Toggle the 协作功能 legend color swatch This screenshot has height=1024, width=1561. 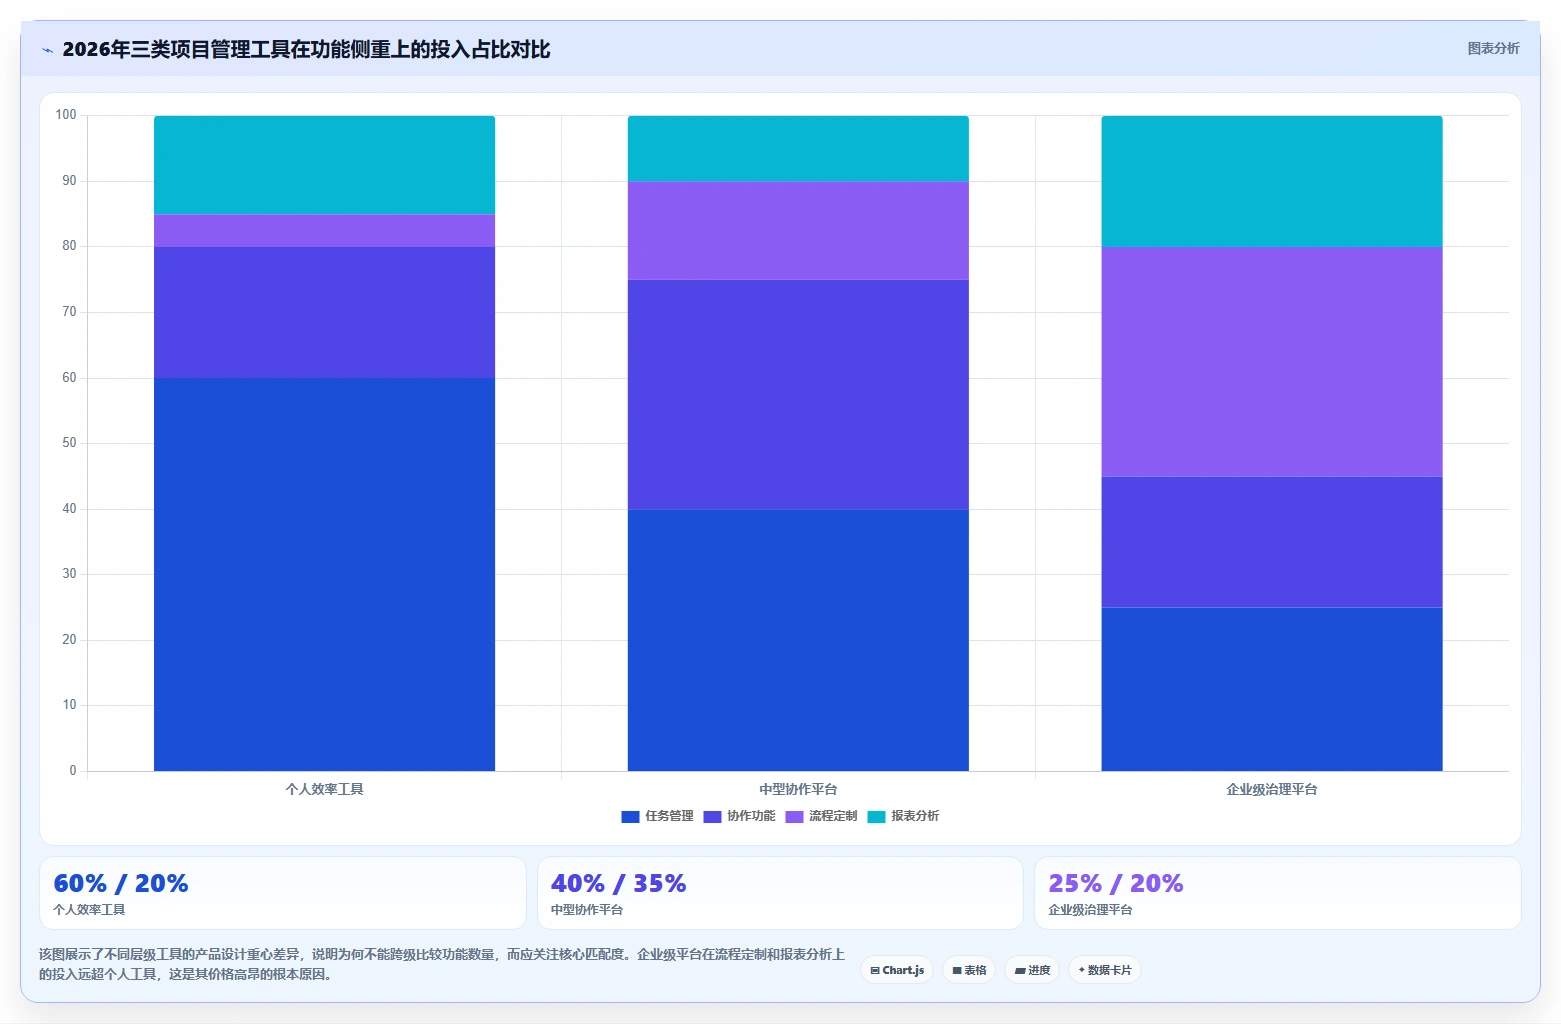(712, 817)
